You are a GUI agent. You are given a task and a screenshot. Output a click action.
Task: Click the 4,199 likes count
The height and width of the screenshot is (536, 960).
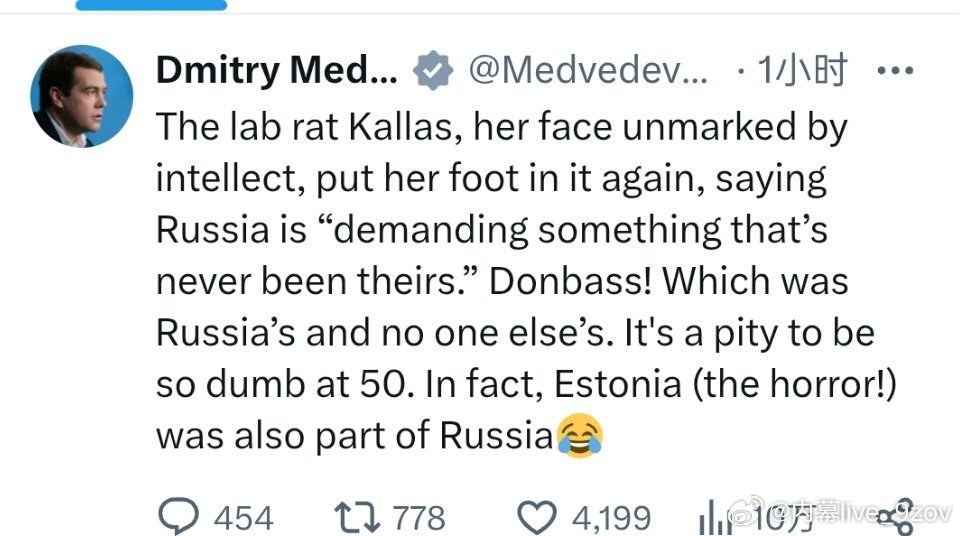point(611,518)
